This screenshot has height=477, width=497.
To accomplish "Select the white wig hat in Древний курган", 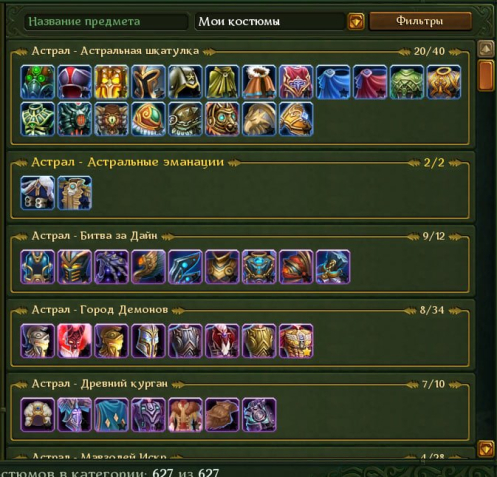I will point(38,415).
